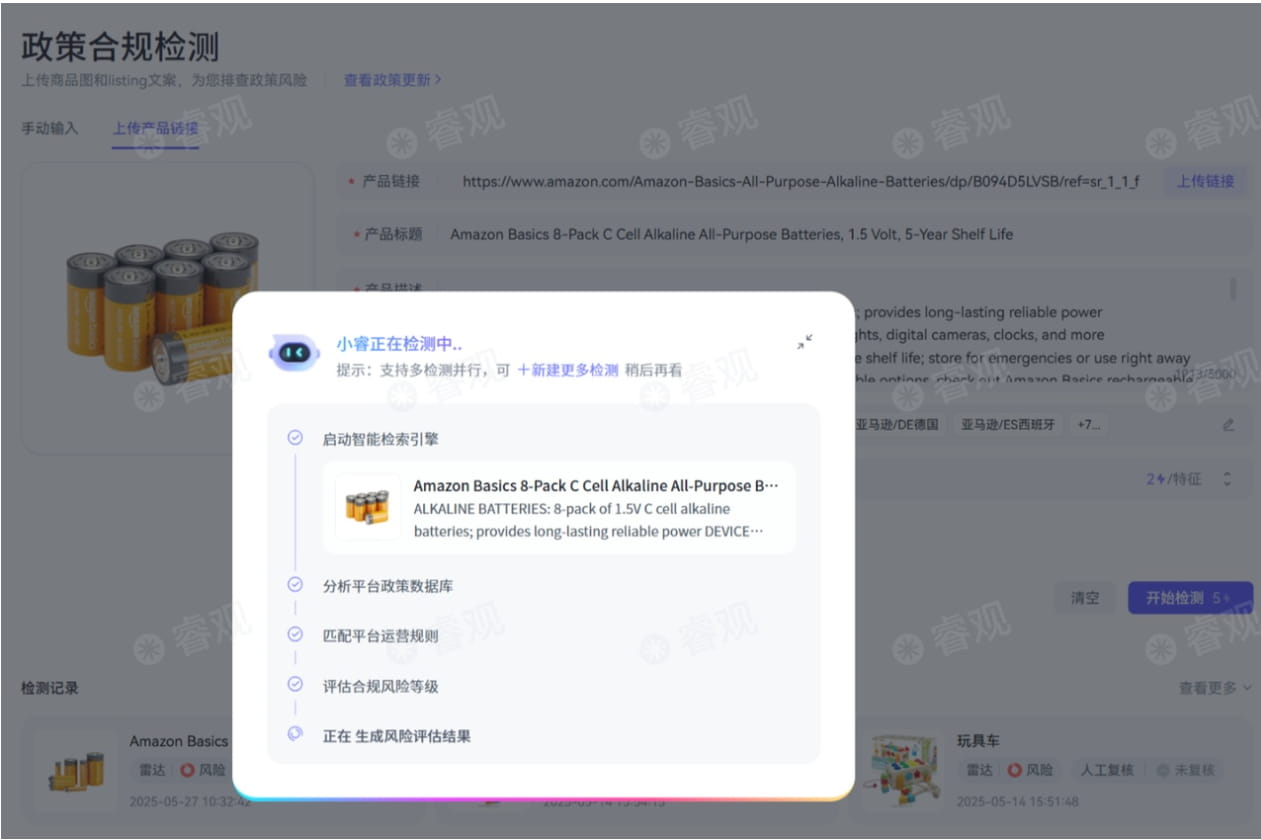Click the 分析平台政策数据库 step text
The width and height of the screenshot is (1261, 840).
388,585
